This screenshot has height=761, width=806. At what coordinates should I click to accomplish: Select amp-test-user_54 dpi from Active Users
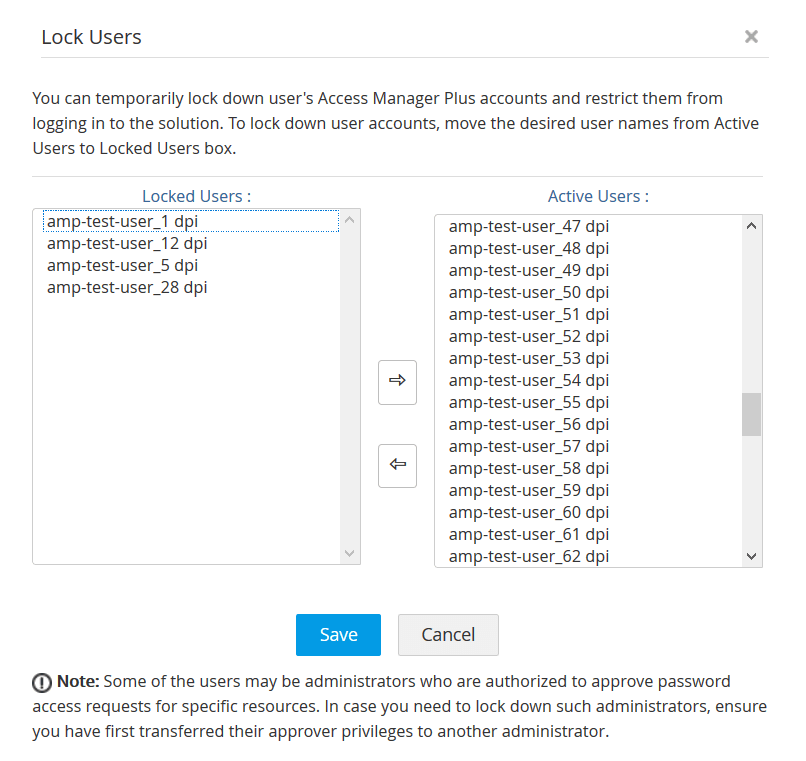pyautogui.click(x=528, y=381)
